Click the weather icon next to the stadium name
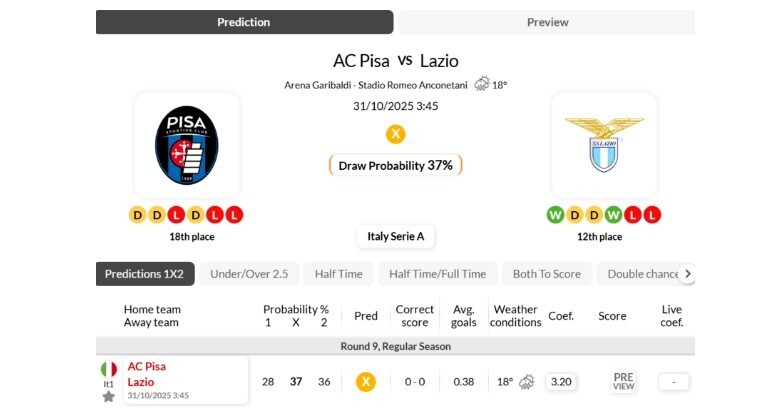This screenshot has width=766, height=417. 482,84
